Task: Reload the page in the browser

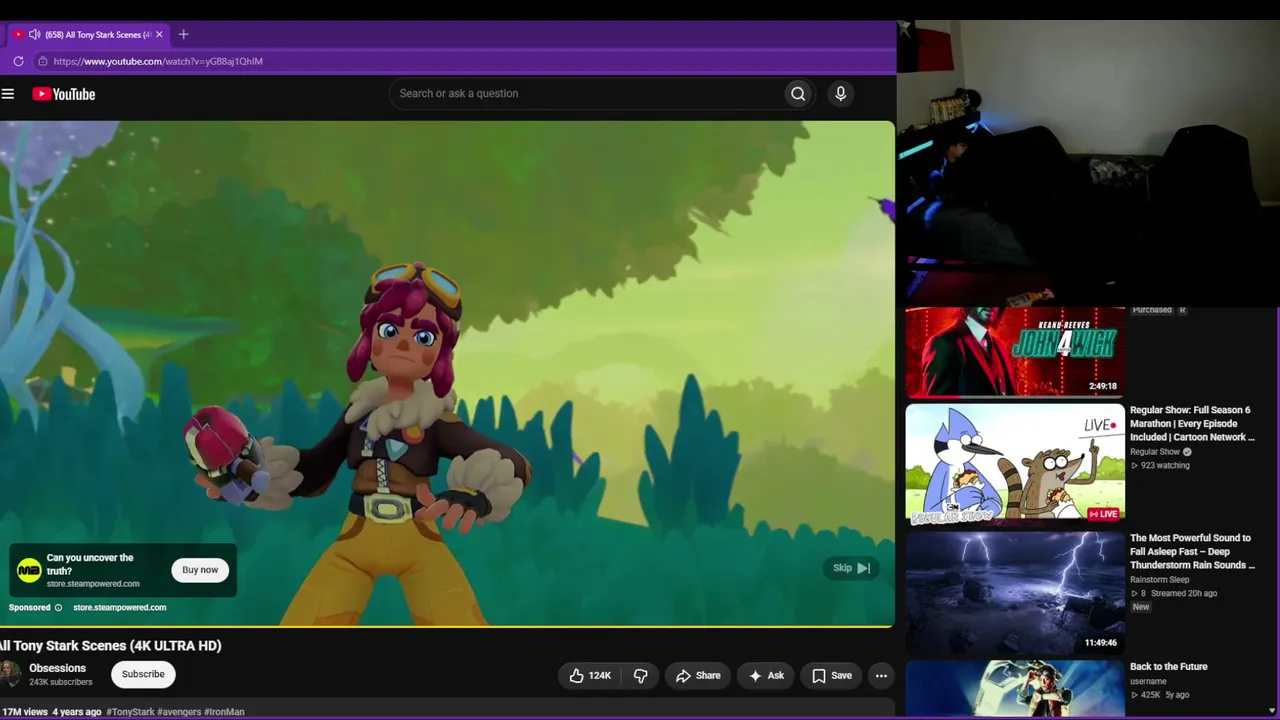Action: click(18, 61)
